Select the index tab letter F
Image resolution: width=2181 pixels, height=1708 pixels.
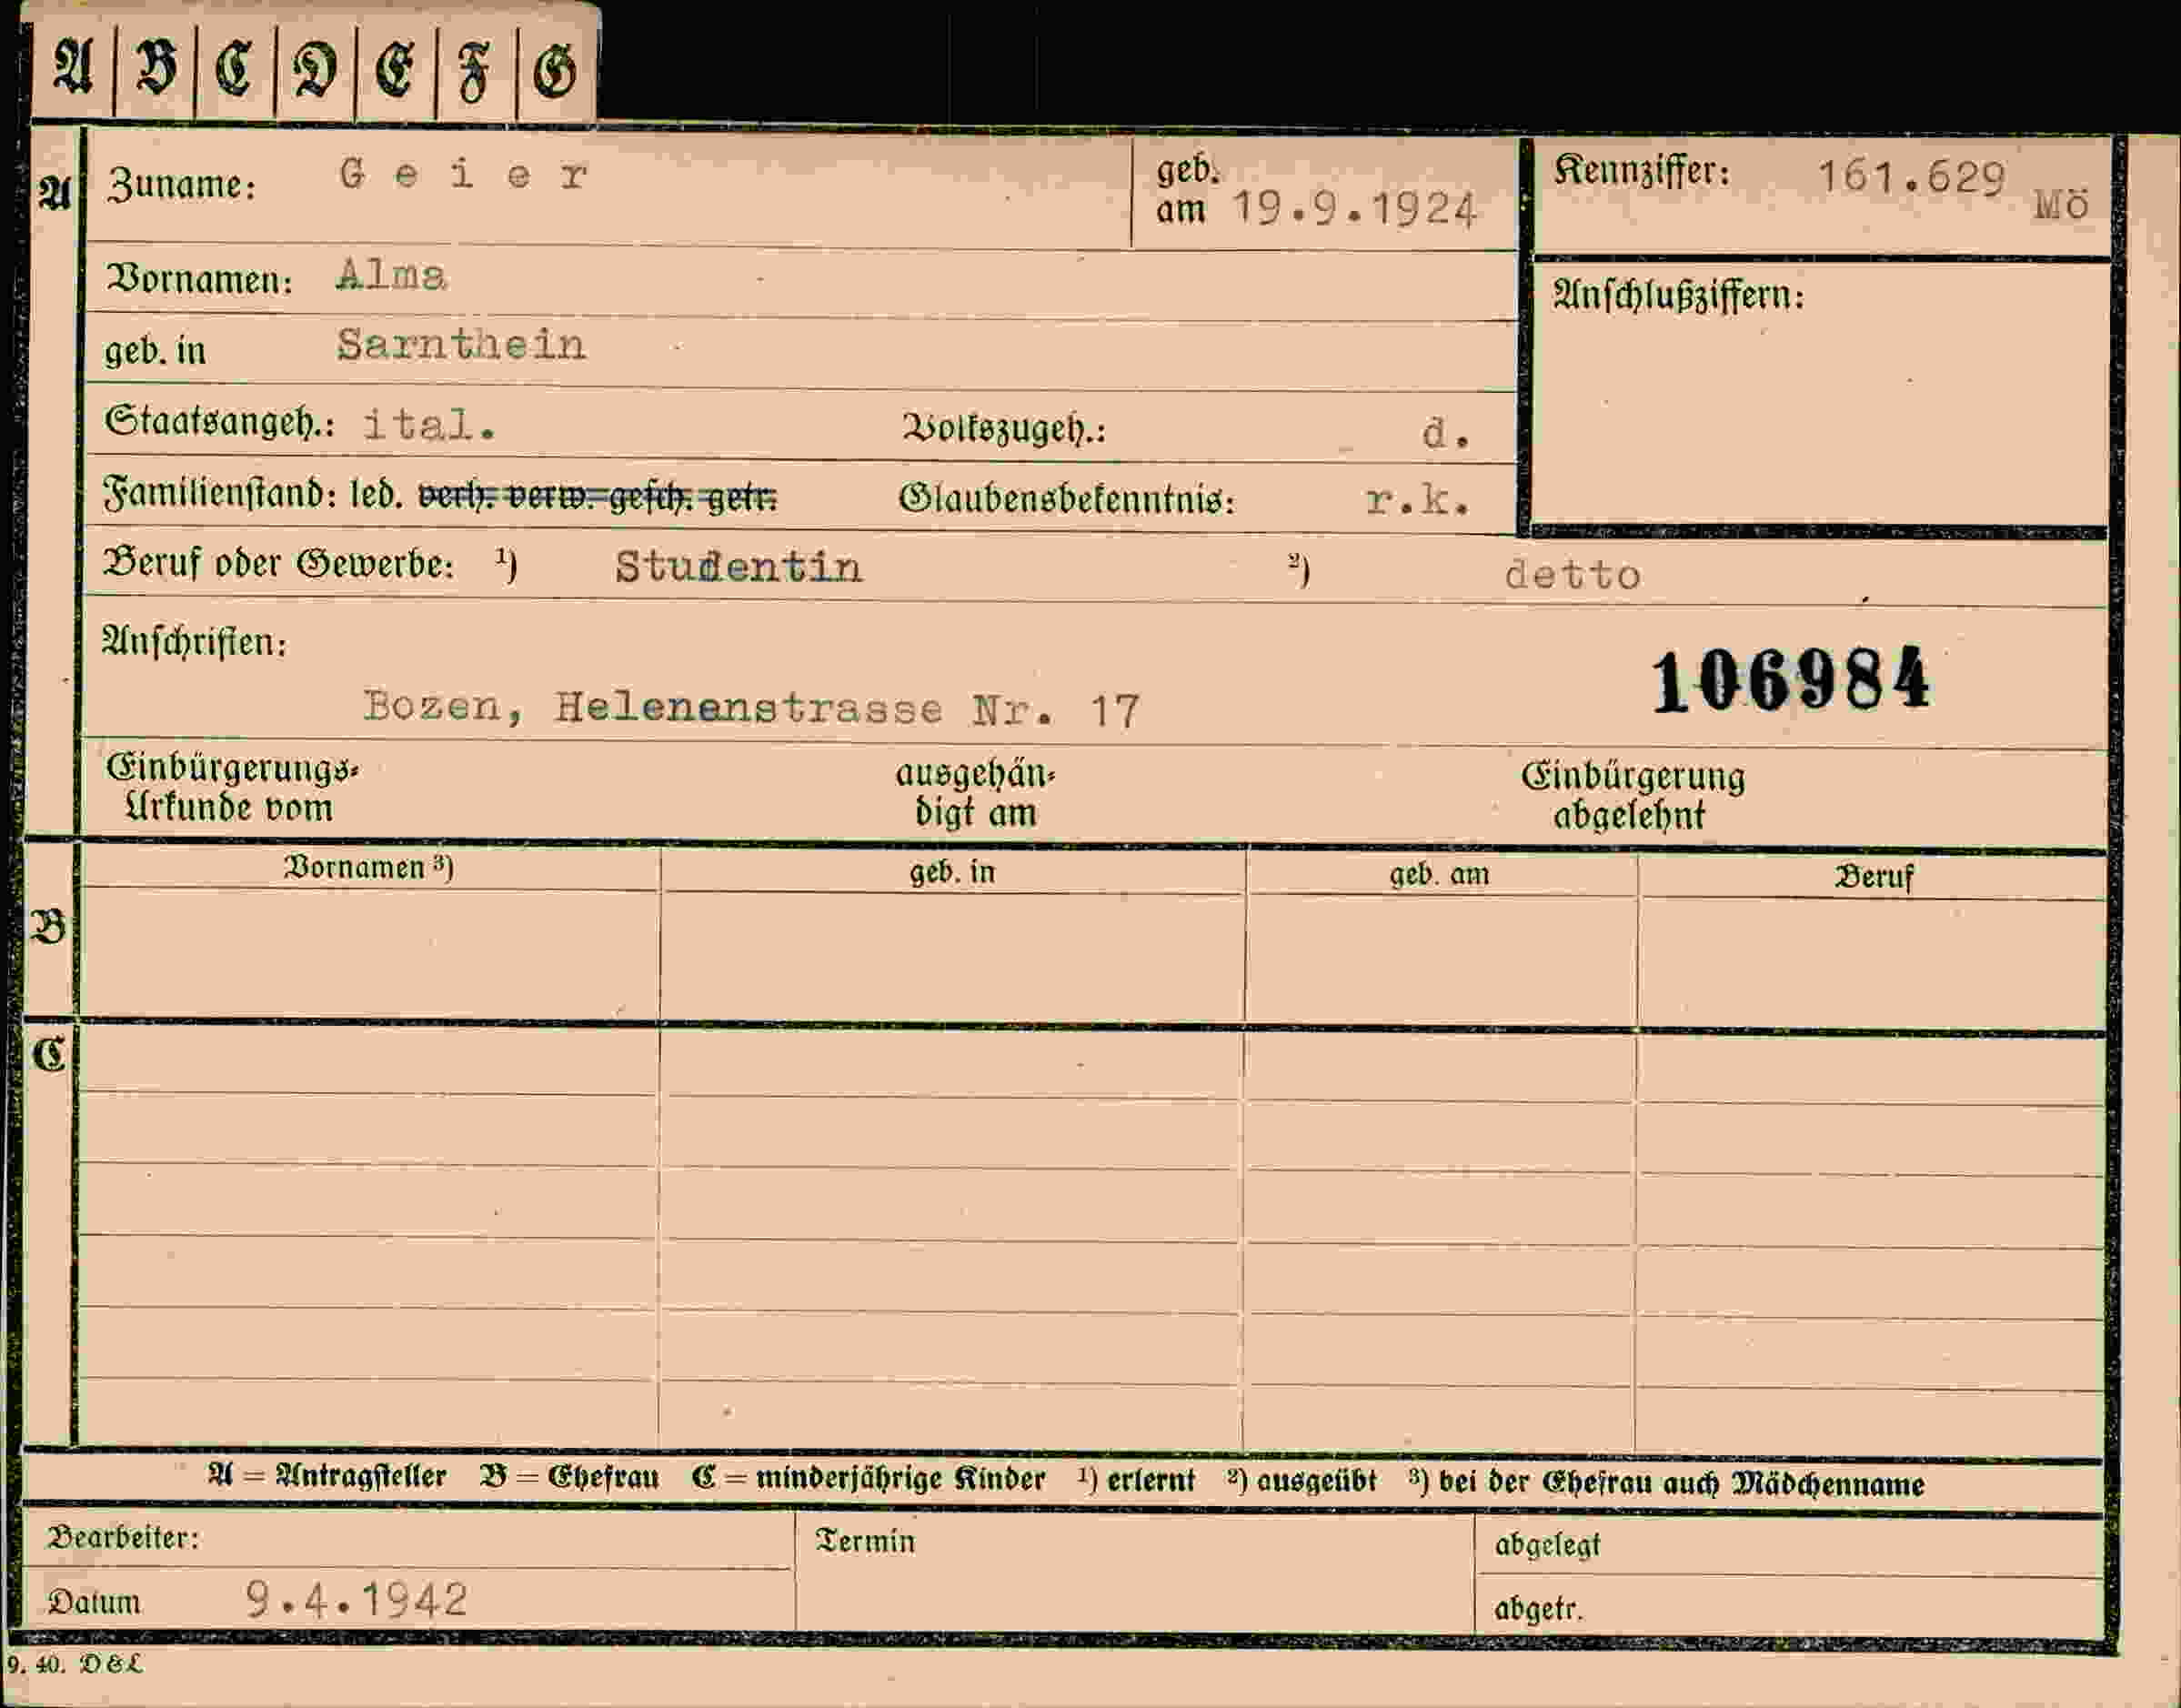coord(474,74)
